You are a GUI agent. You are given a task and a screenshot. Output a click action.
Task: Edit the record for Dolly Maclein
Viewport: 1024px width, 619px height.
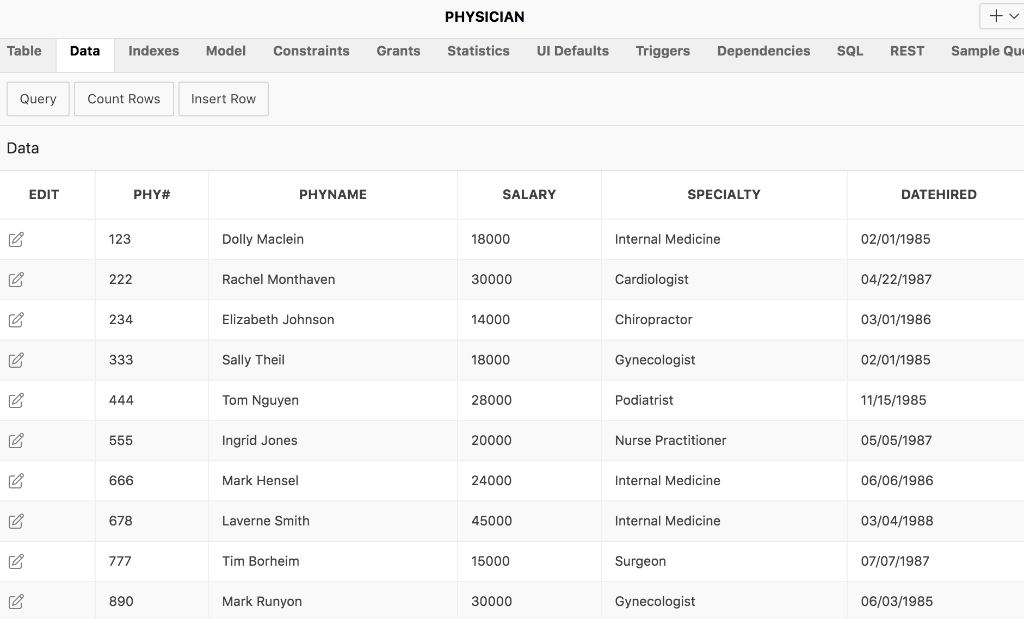click(x=16, y=239)
